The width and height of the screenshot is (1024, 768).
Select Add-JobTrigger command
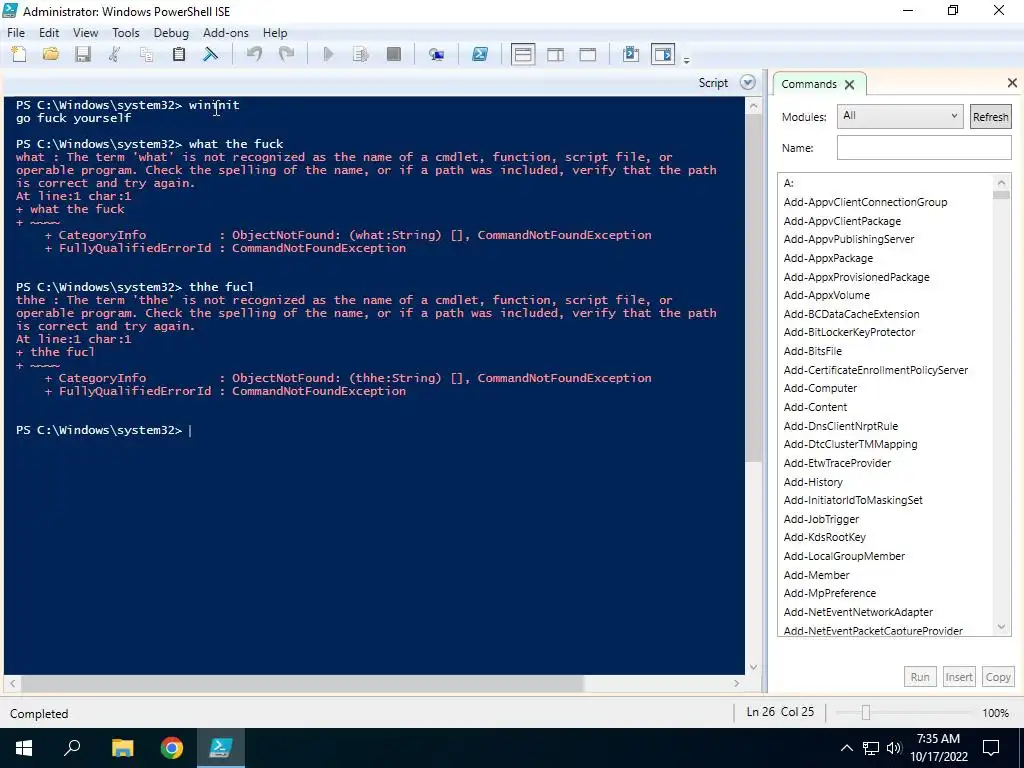(x=821, y=519)
